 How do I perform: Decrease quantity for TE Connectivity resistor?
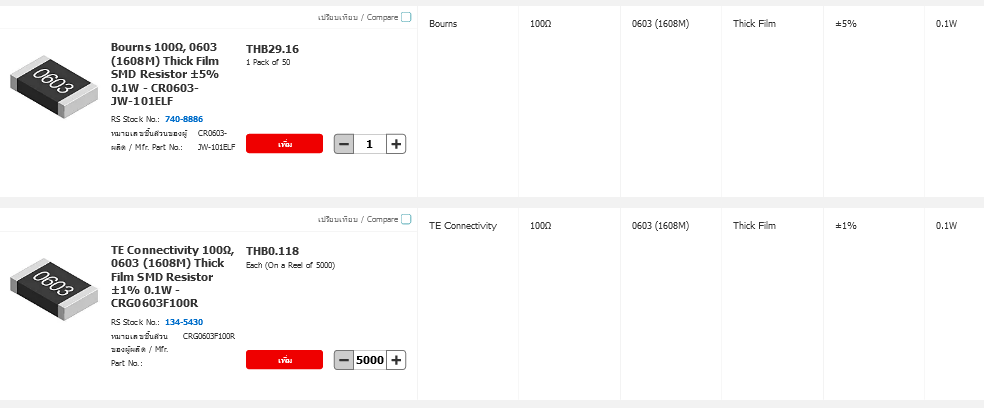coord(344,360)
